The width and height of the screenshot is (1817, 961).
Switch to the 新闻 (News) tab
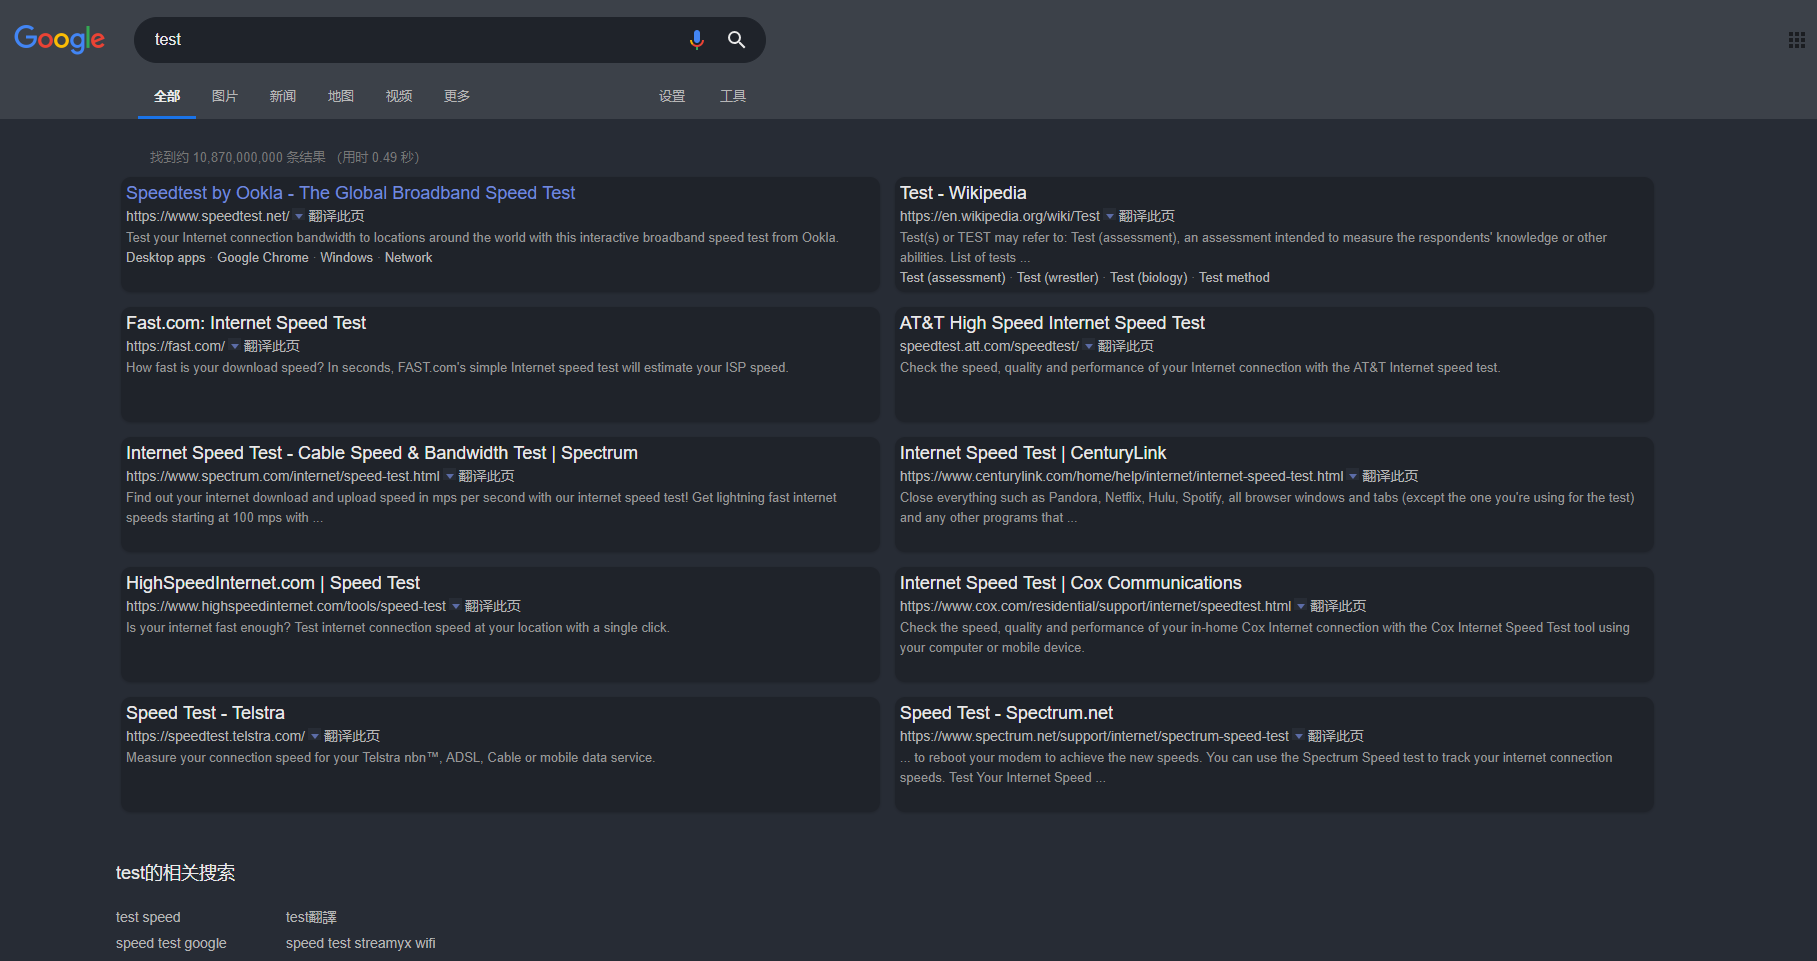283,96
